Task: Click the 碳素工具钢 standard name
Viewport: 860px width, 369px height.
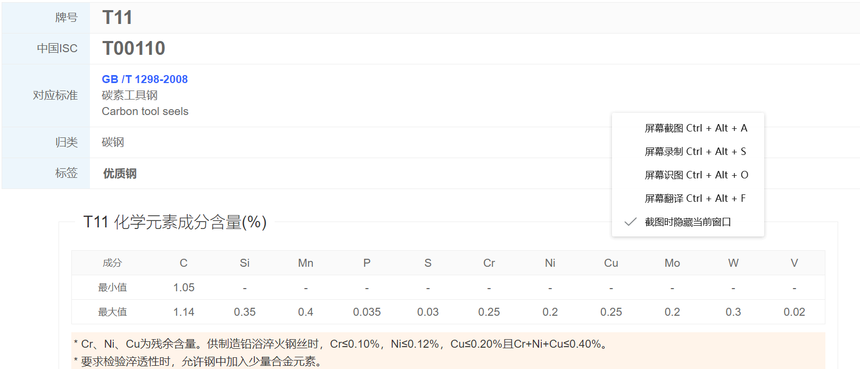Action: 130,95
